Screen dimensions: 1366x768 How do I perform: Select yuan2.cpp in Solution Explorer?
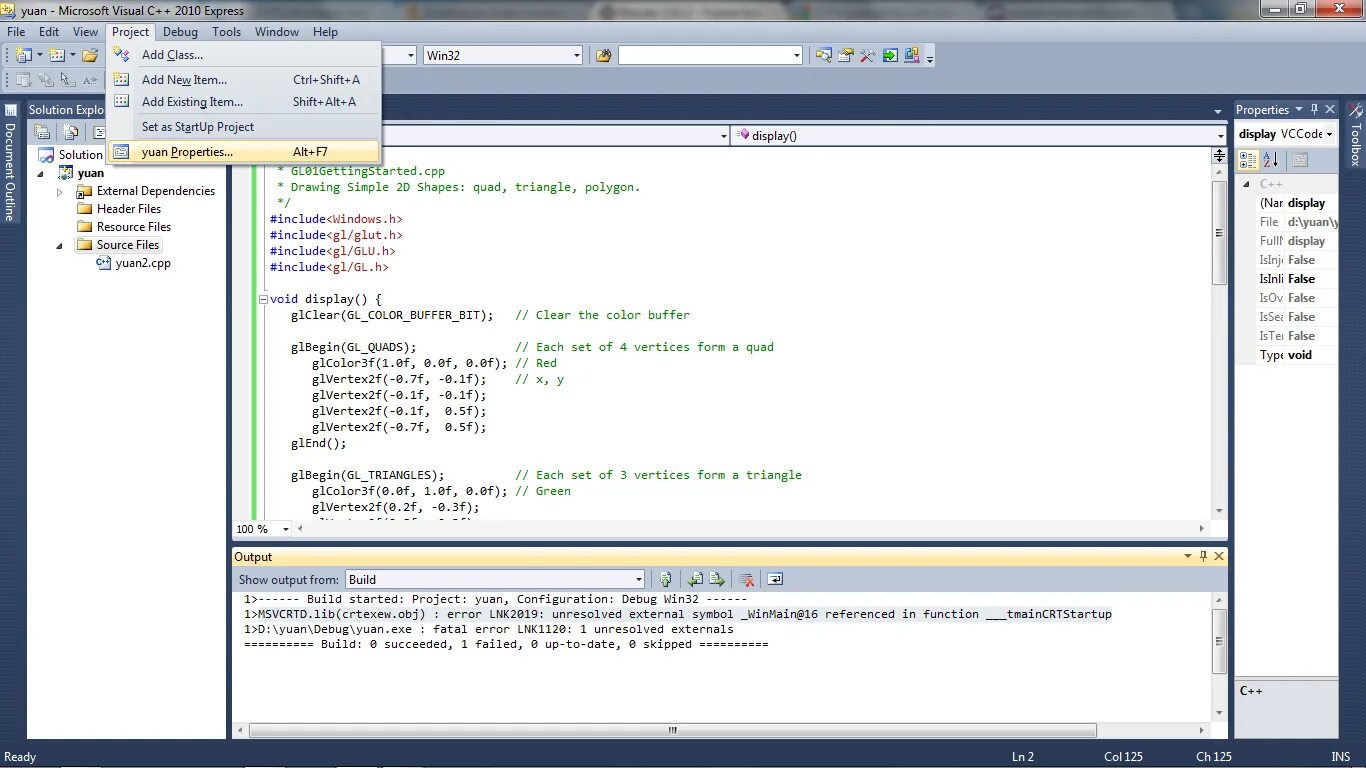pyautogui.click(x=143, y=263)
